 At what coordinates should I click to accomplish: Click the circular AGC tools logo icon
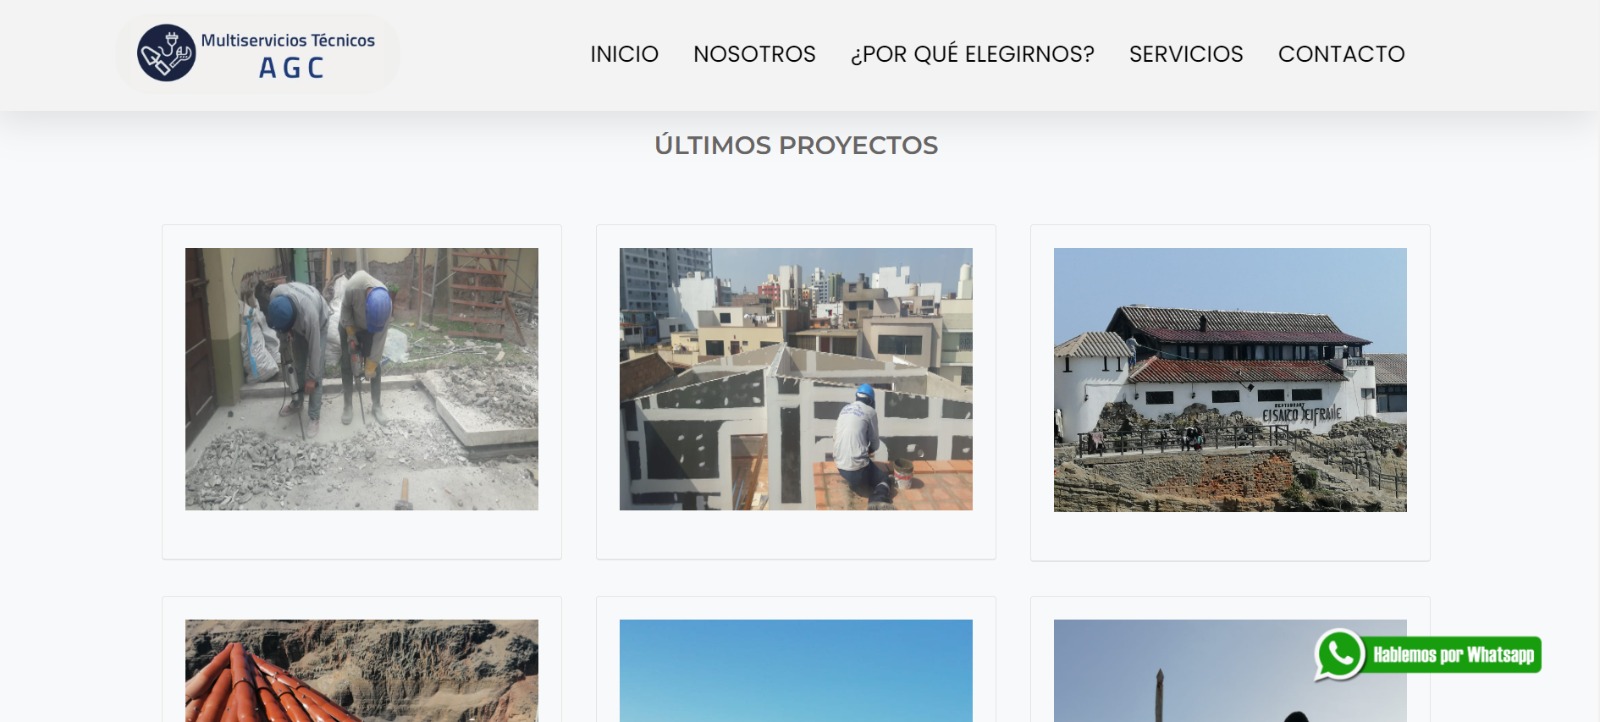[x=166, y=53]
